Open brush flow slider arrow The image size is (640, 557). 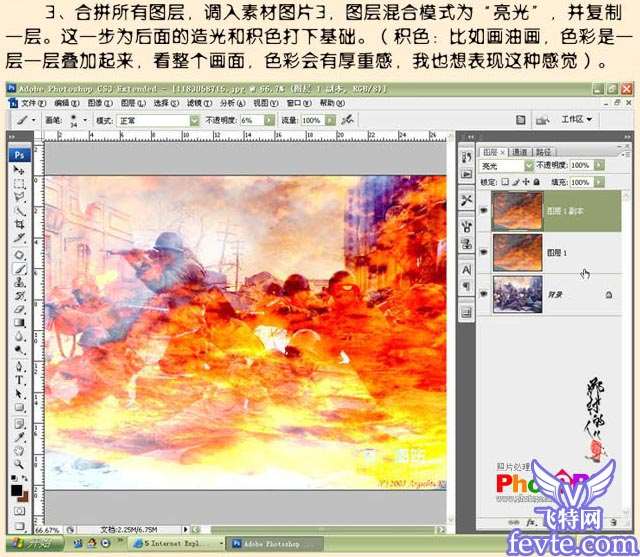pos(330,120)
